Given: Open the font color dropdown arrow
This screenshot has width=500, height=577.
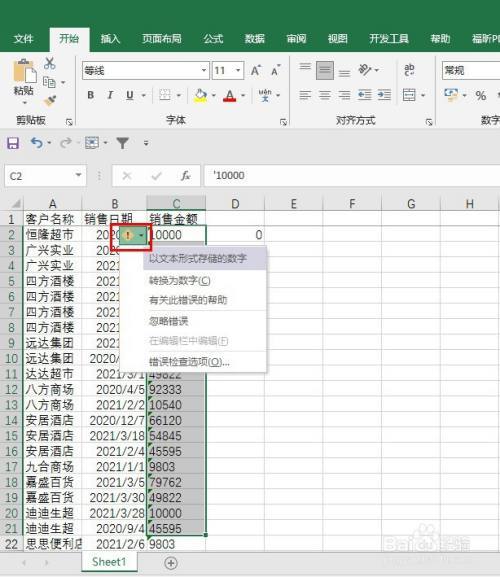Looking at the screenshot, I should point(243,96).
